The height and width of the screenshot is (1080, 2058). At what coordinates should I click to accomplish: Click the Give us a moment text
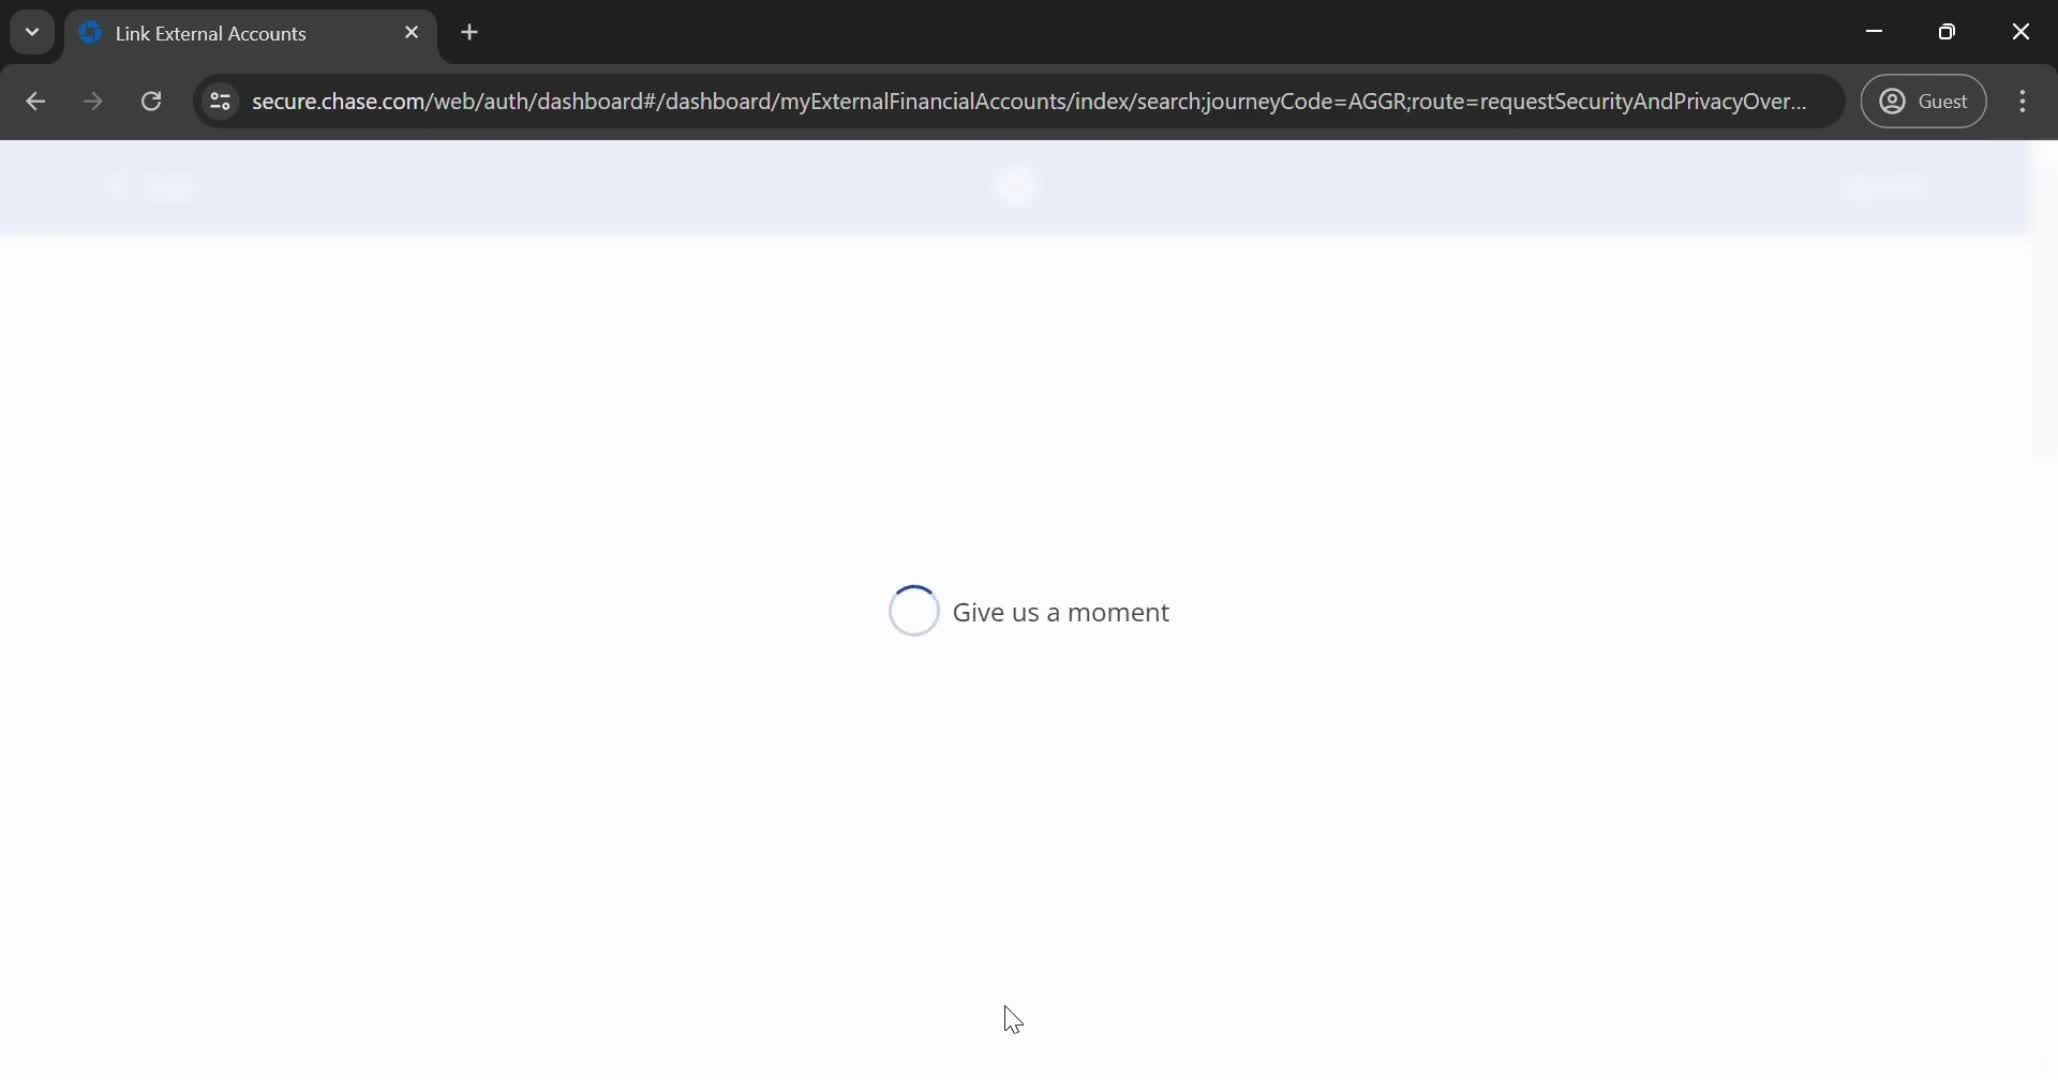(x=1062, y=612)
